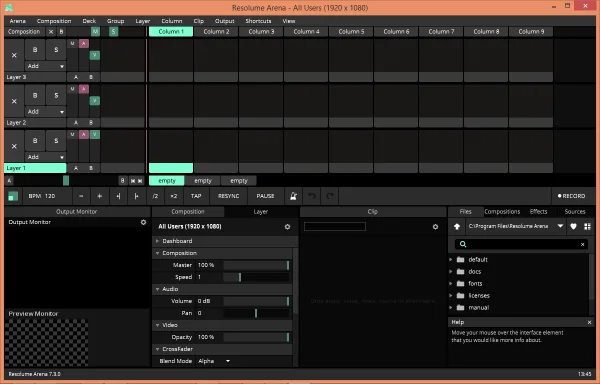Decrease BPM with minus button

click(81, 196)
